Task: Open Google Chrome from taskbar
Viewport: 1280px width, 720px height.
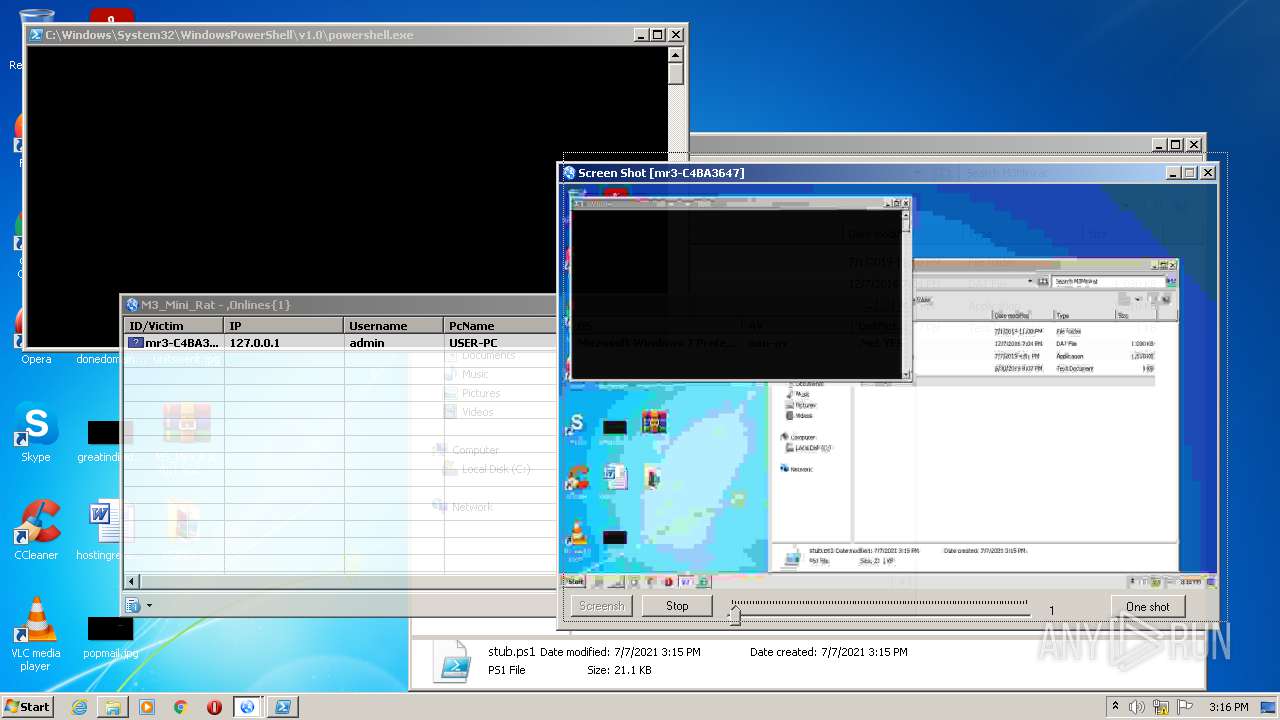Action: click(x=181, y=707)
